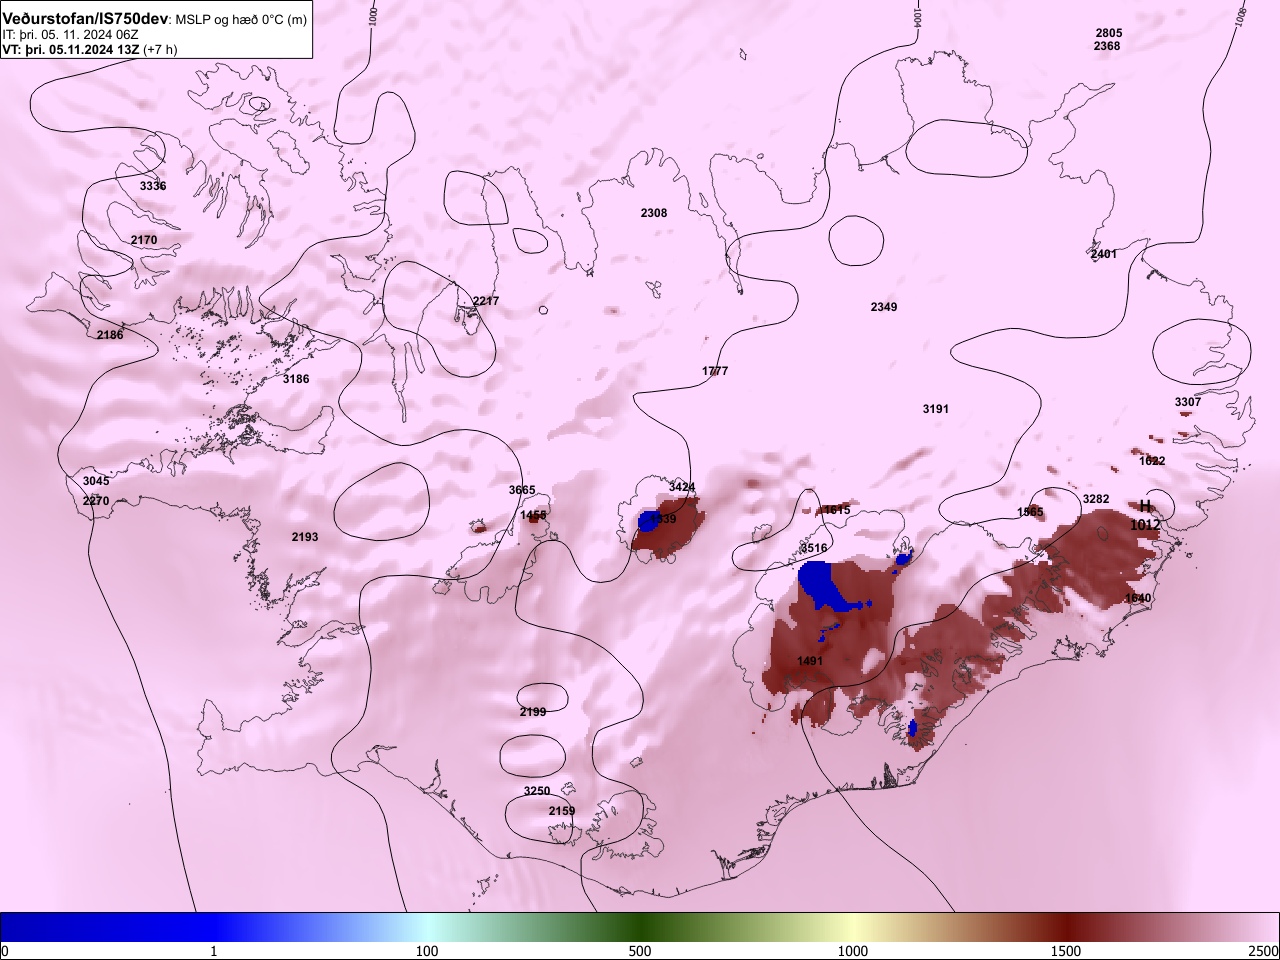Screen dimensions: 1280x960
Task: Click the height value 3282
Action: point(1096,499)
